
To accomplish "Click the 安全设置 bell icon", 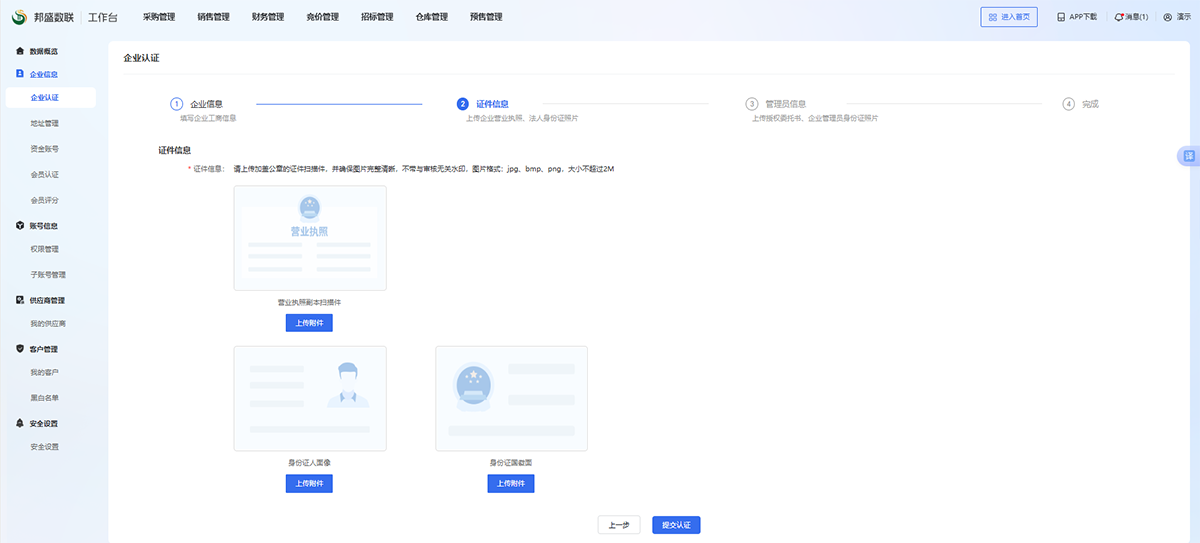I will tap(20, 423).
